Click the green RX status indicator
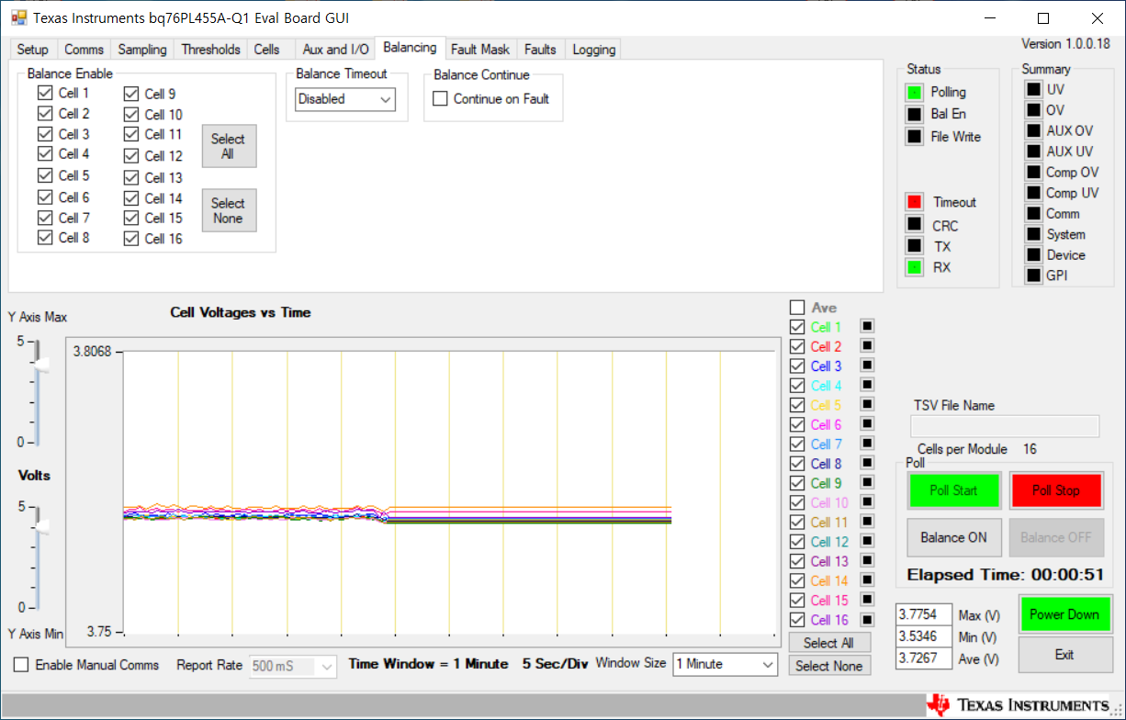Viewport: 1126px width, 720px height. 914,268
